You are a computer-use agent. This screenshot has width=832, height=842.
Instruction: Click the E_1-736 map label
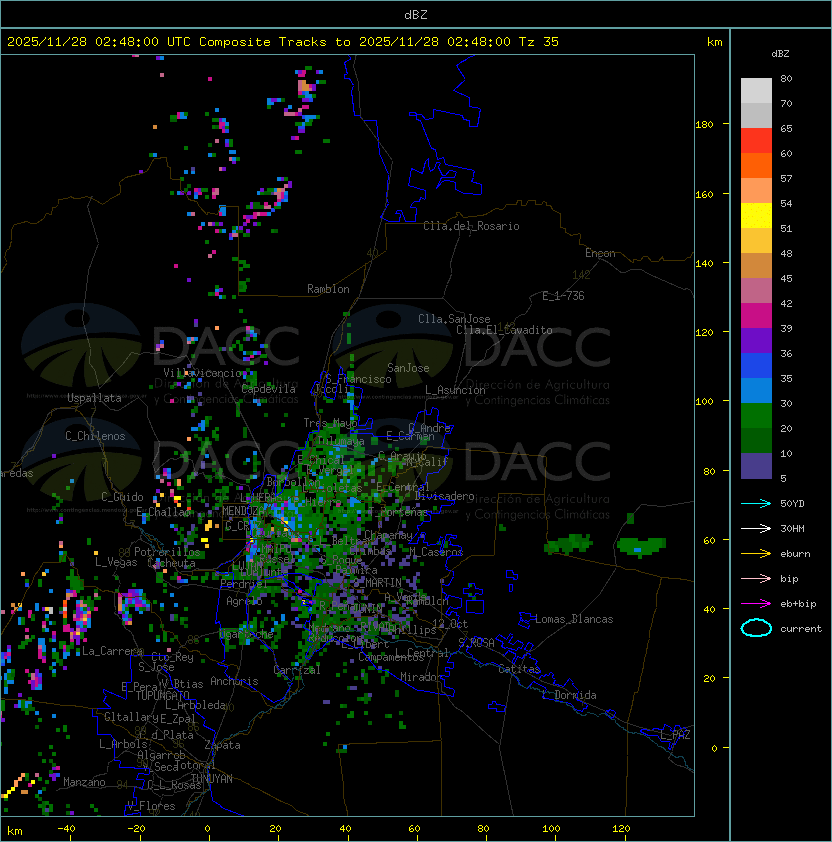pos(563,296)
